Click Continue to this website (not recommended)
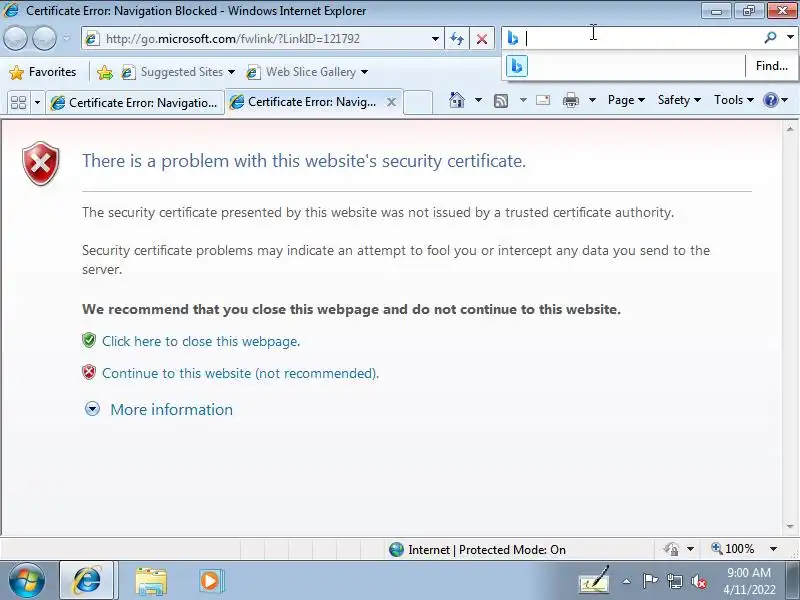 click(x=240, y=373)
